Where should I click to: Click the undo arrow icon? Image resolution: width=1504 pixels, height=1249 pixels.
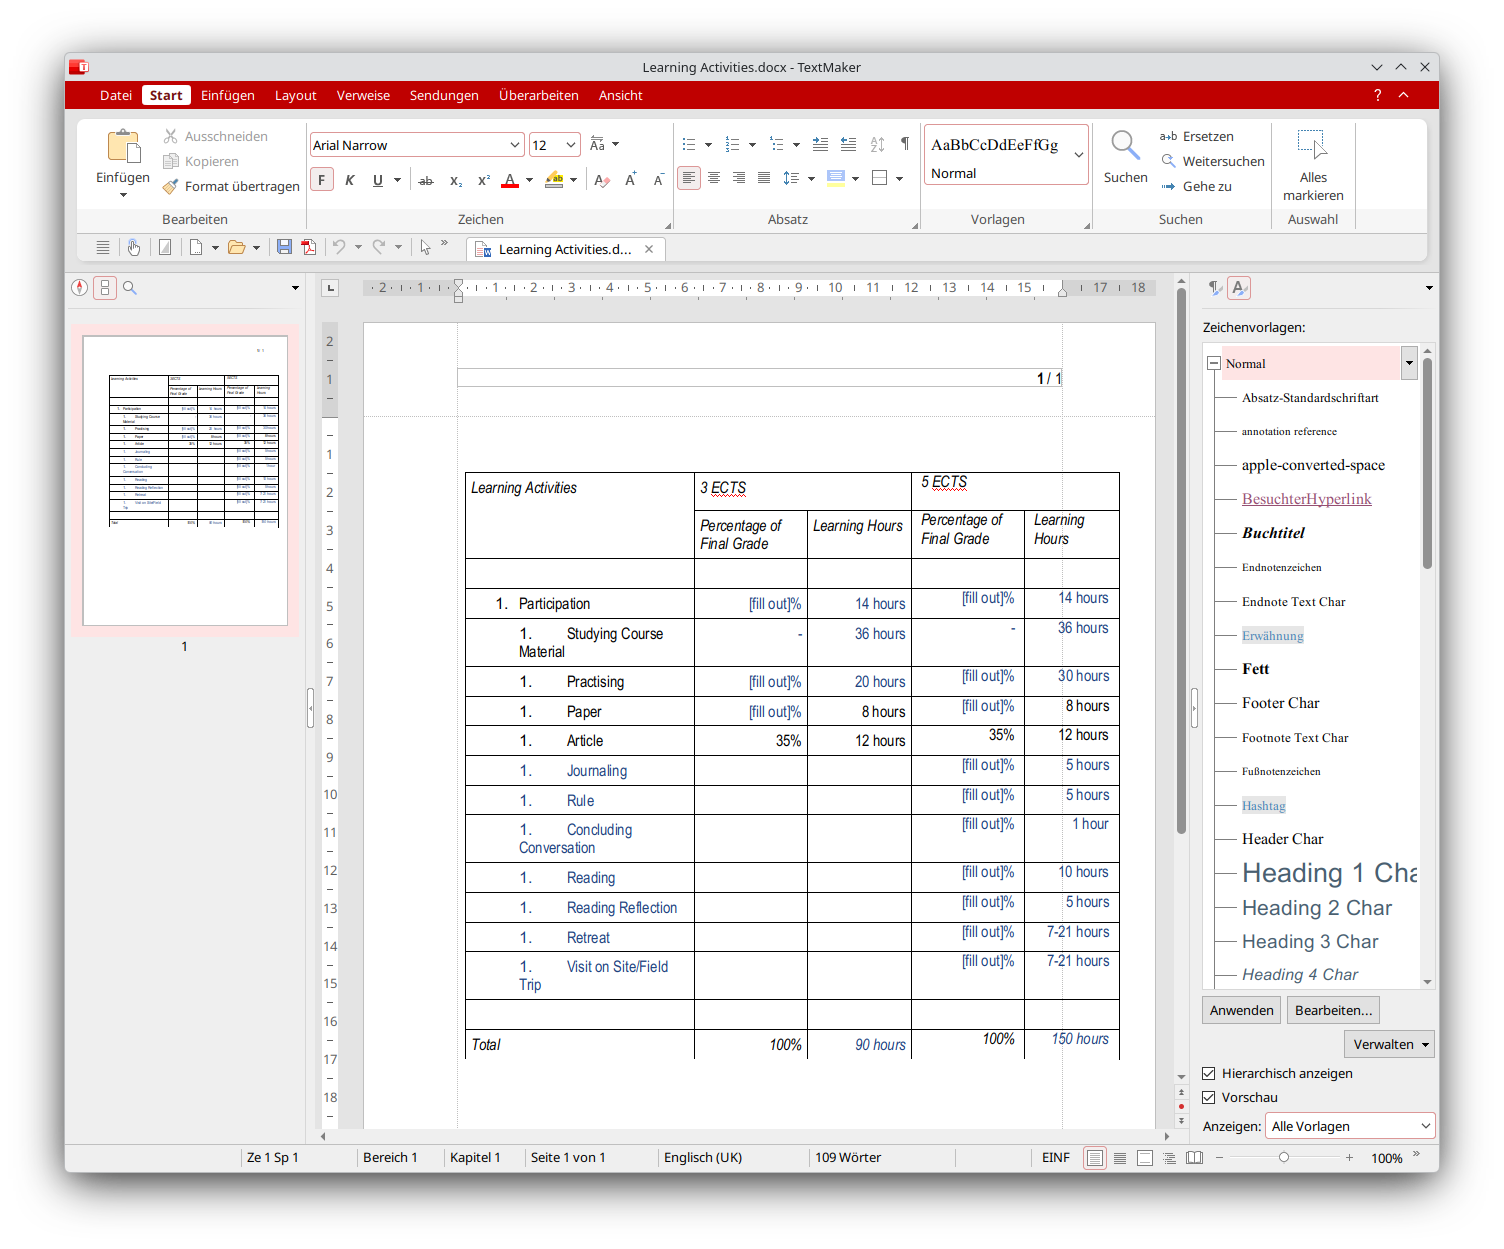click(339, 247)
